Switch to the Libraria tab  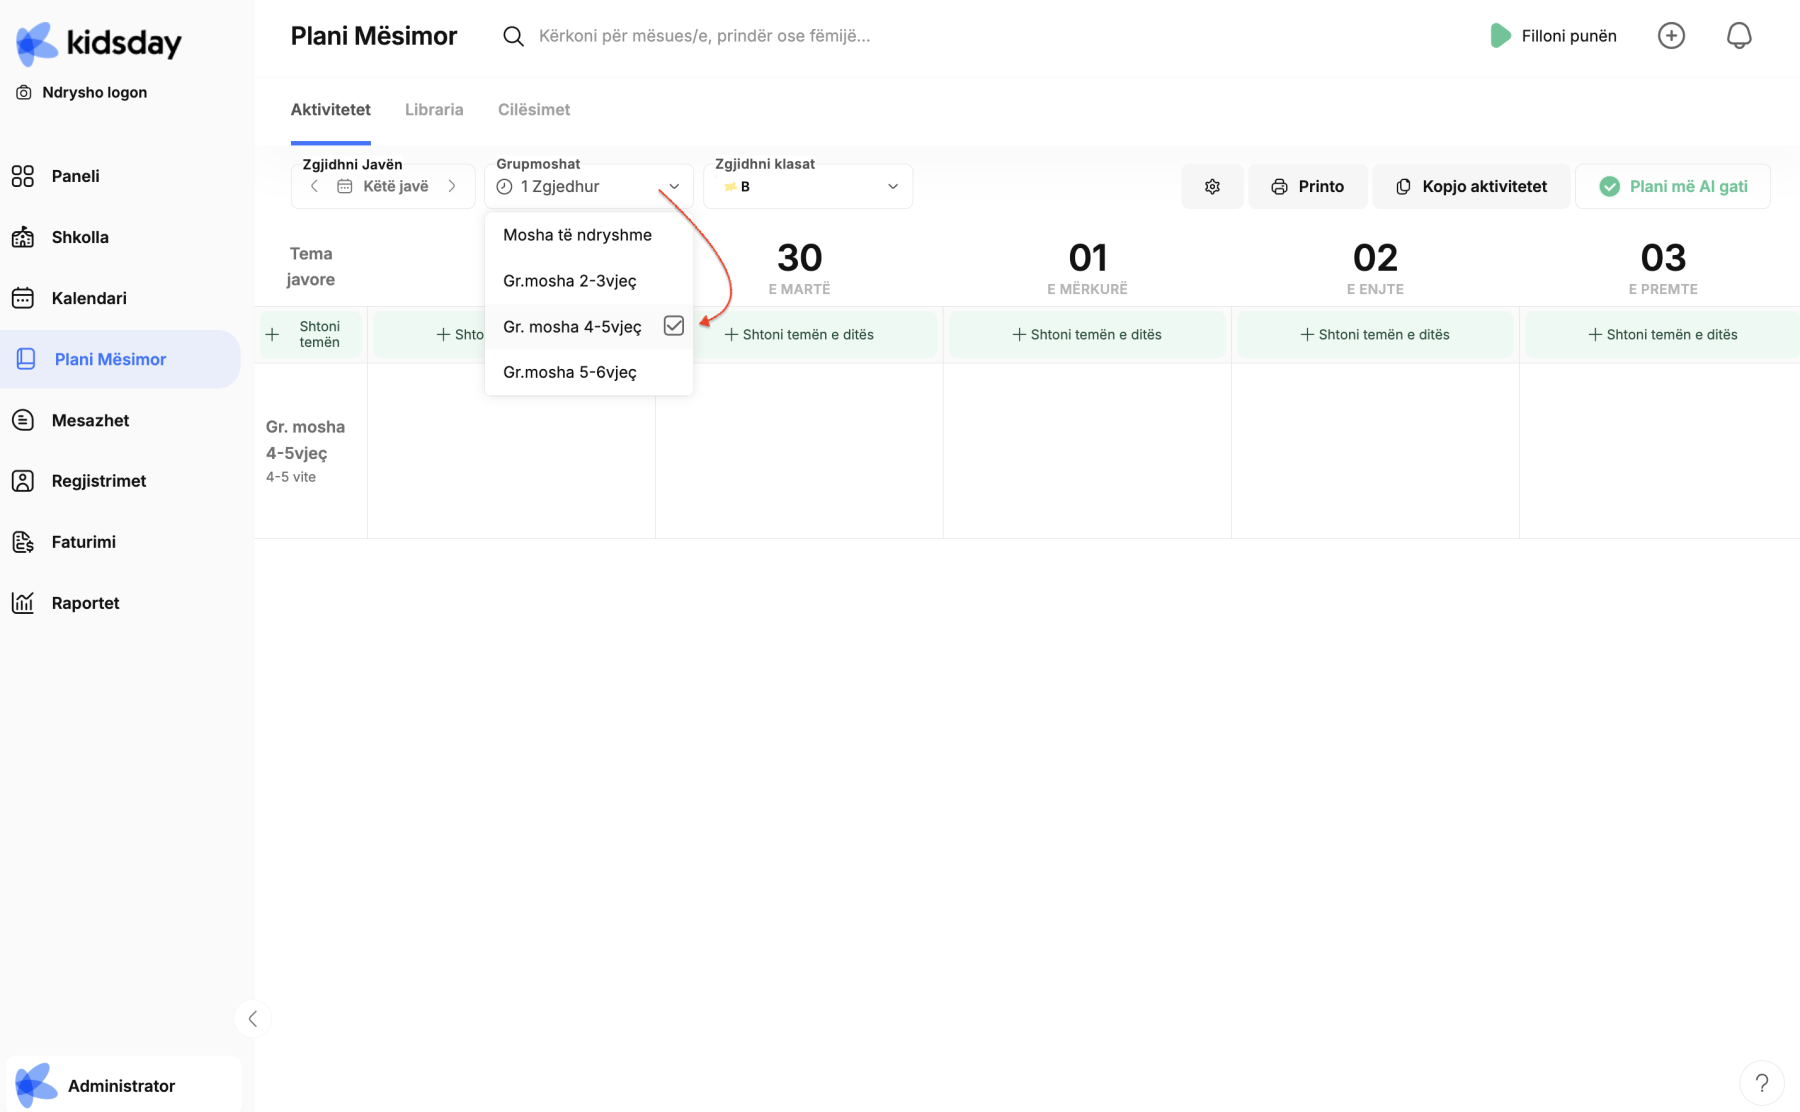point(434,110)
